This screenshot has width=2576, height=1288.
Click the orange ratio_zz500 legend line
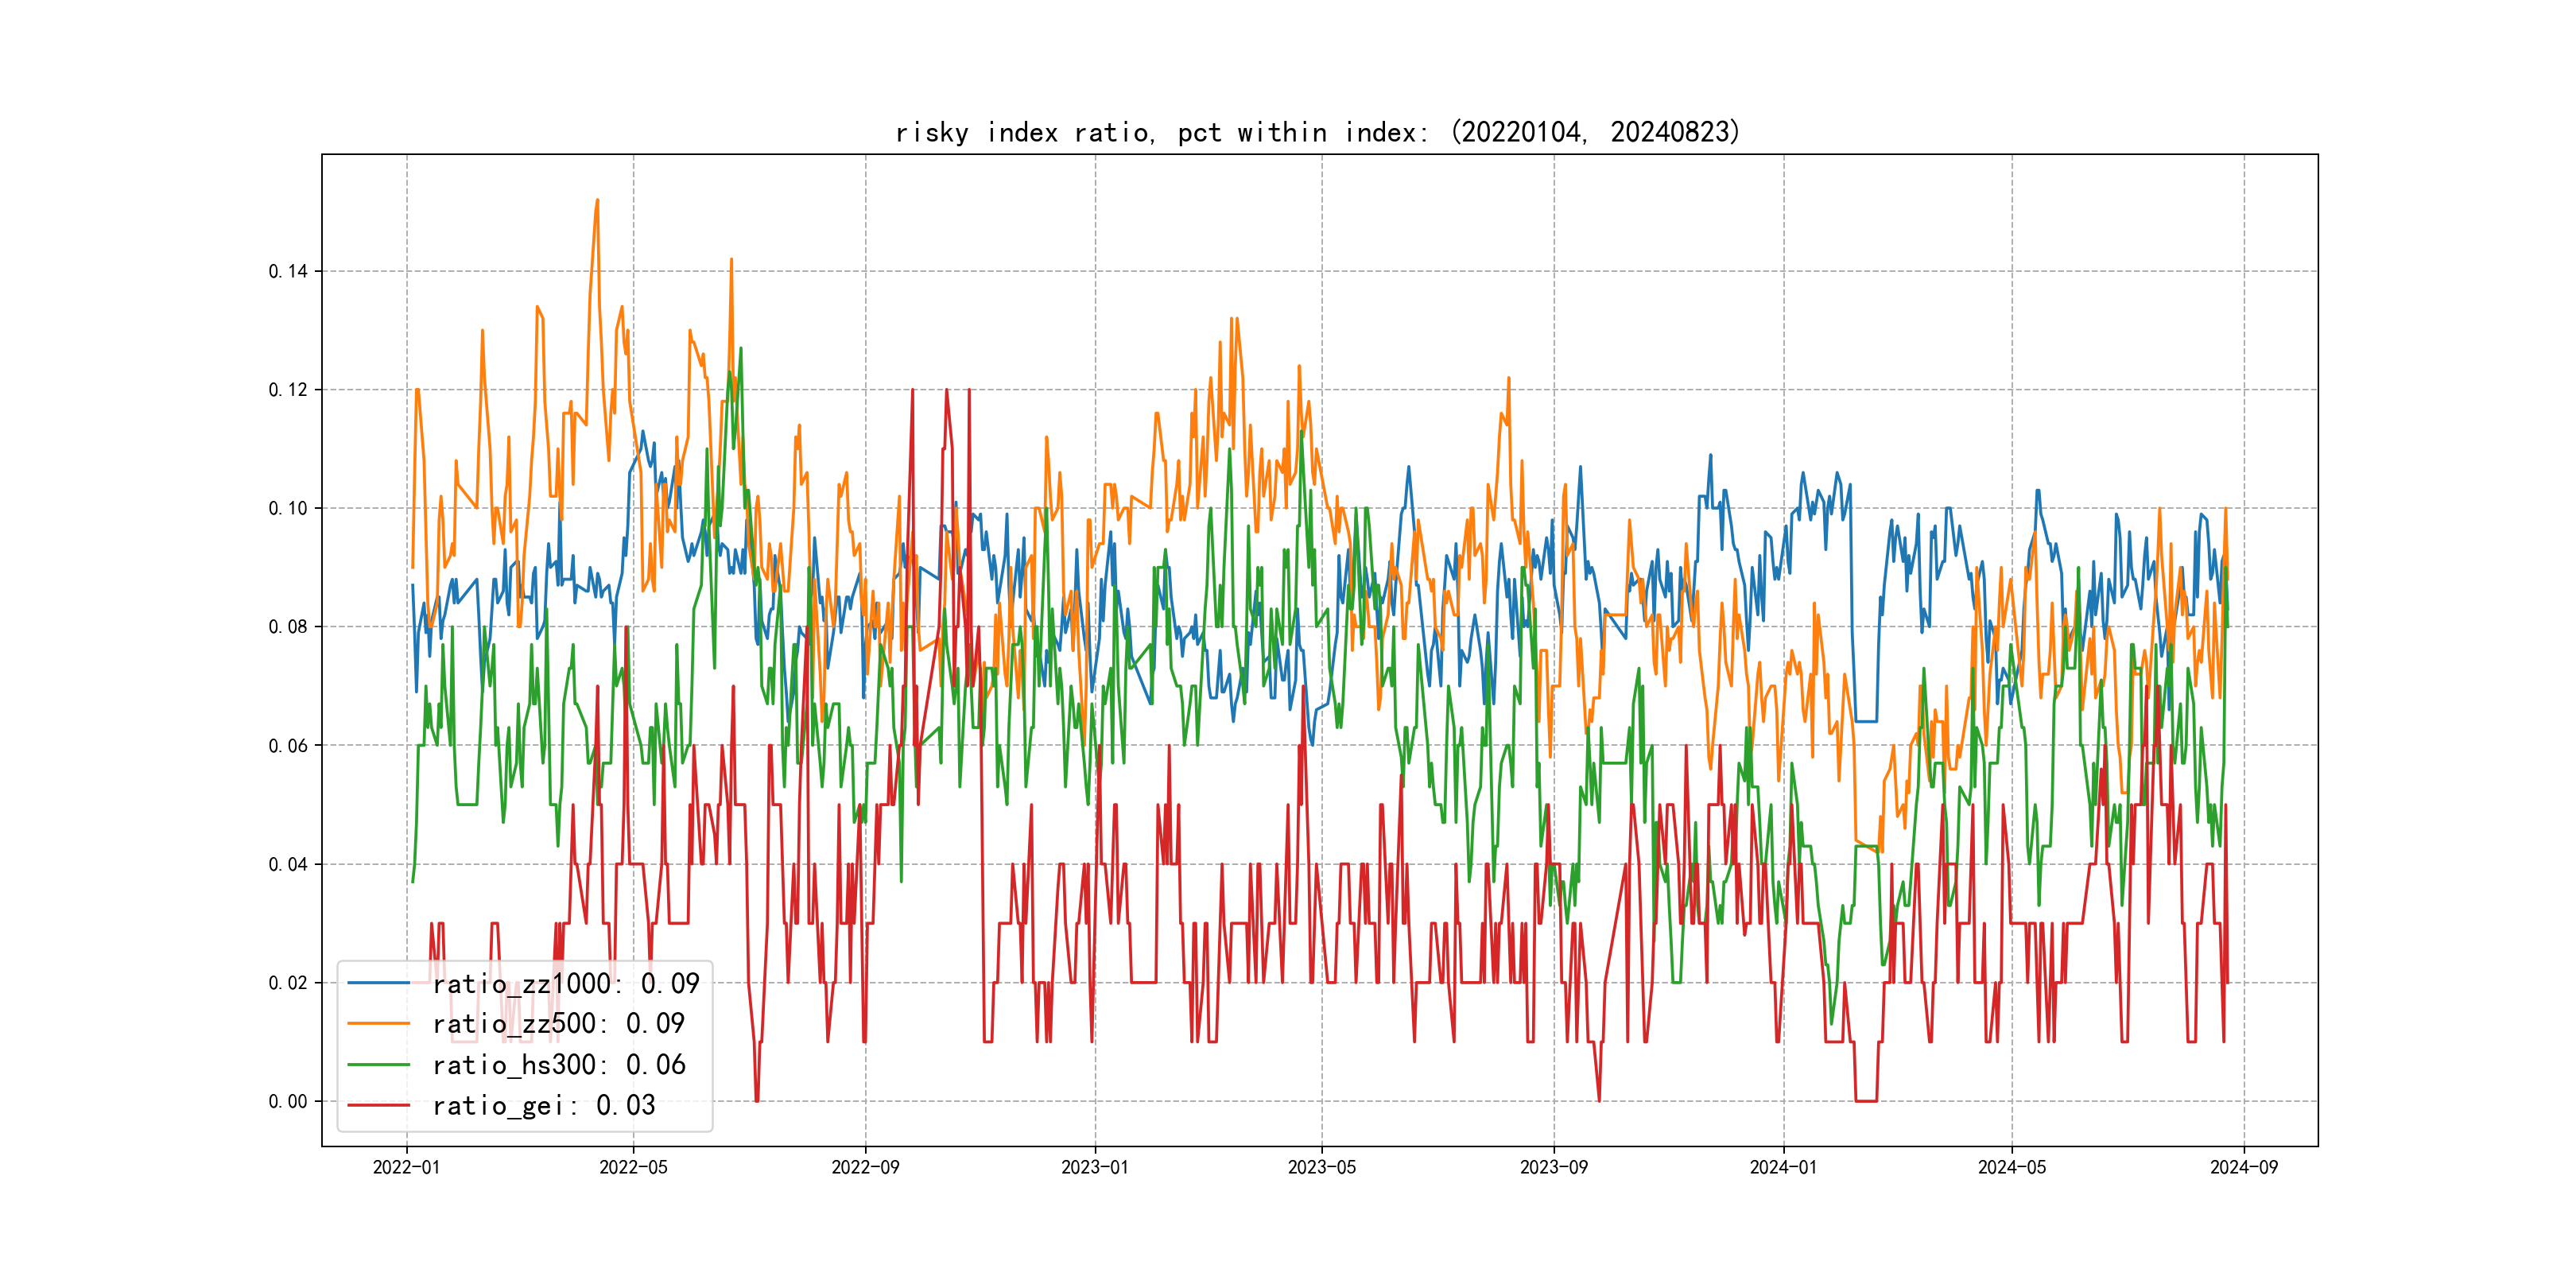[x=378, y=1024]
